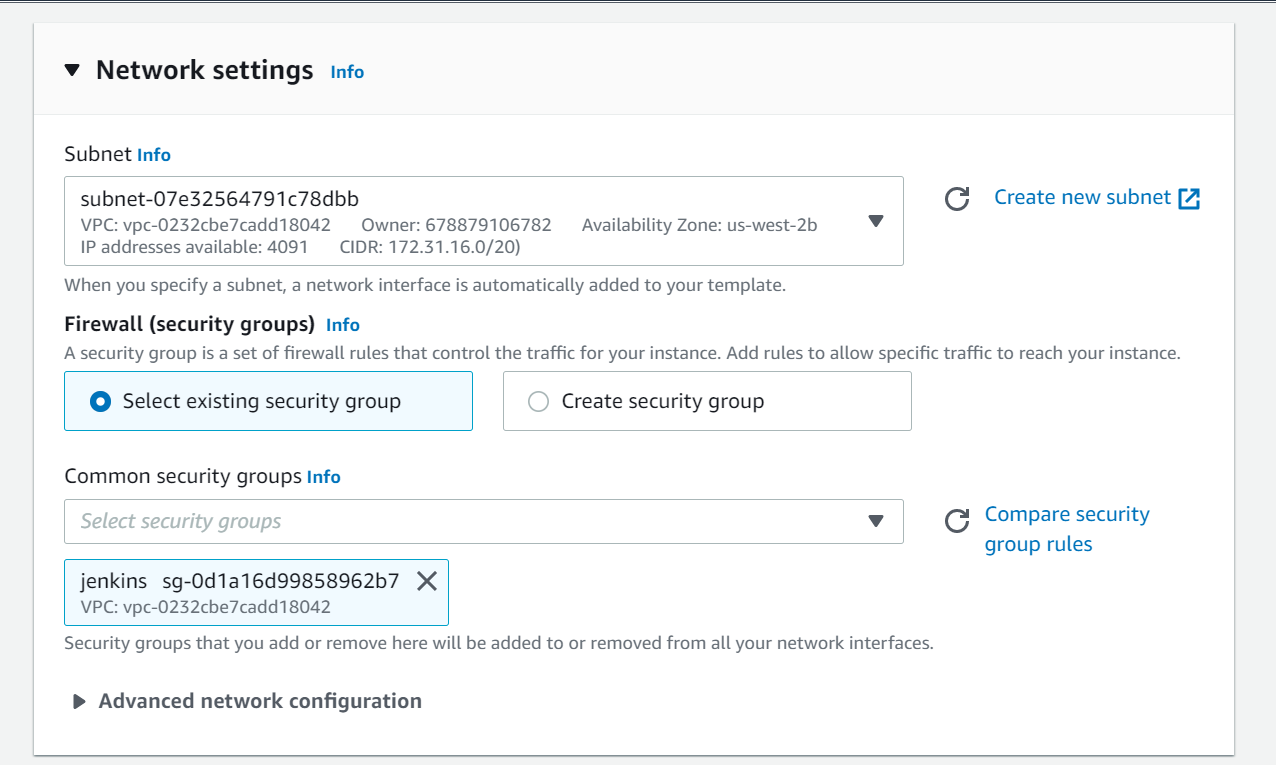Open Info link beside Network settings
The image size is (1276, 765).
(x=347, y=72)
